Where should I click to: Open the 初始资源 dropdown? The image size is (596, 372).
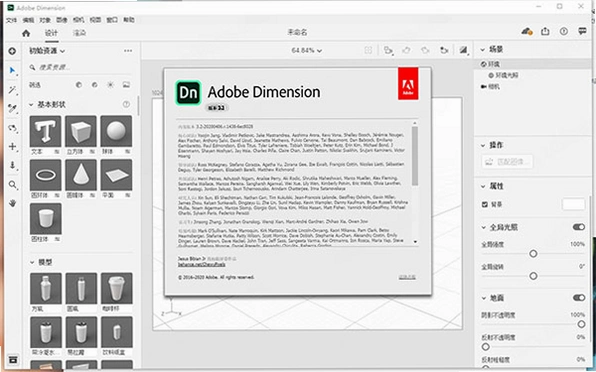click(47, 51)
